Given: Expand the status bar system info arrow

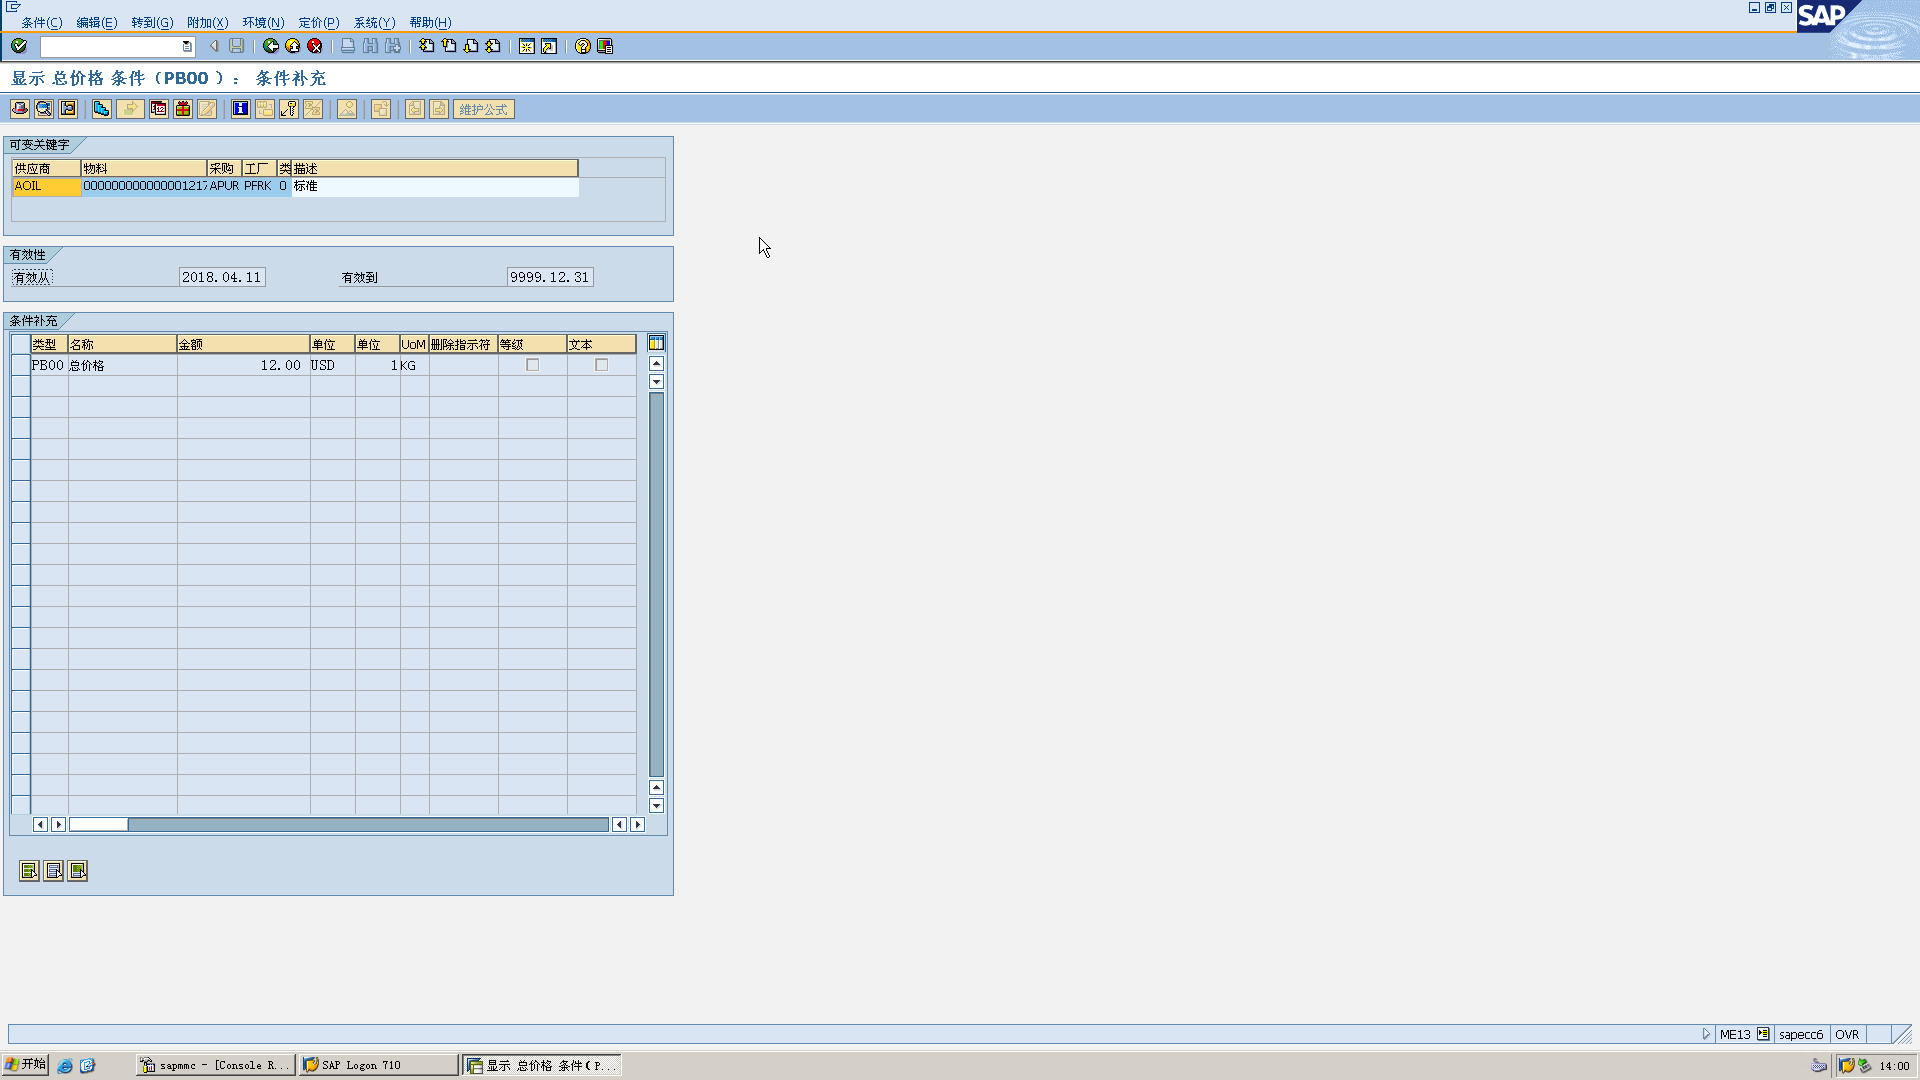Looking at the screenshot, I should (1706, 1034).
